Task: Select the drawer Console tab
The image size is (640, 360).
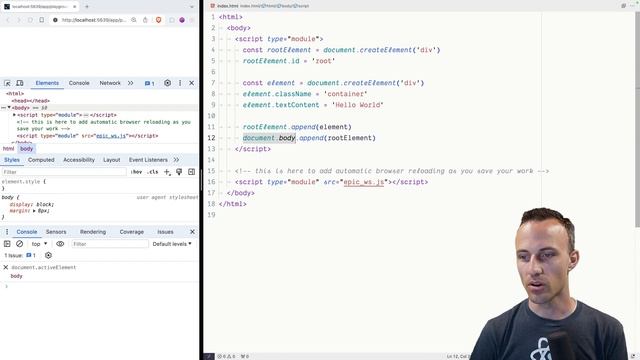Action: [x=27, y=231]
